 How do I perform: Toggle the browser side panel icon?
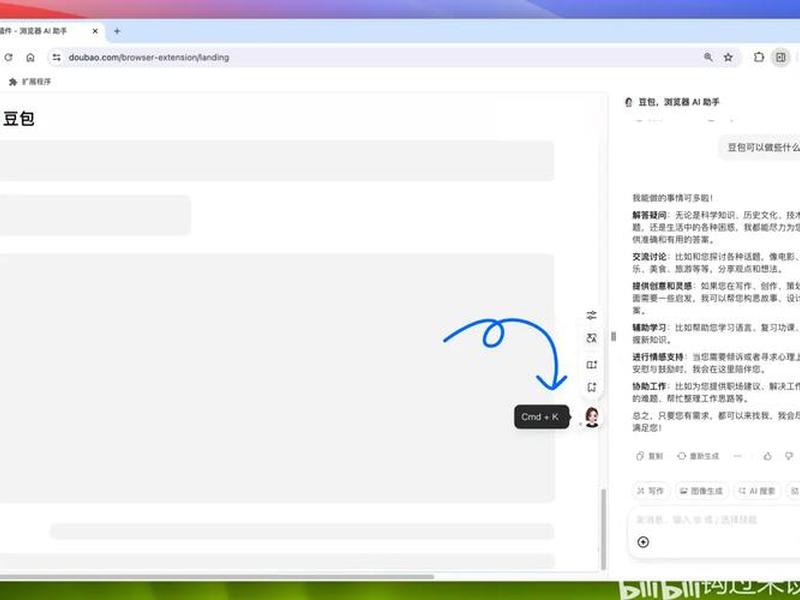[781, 57]
